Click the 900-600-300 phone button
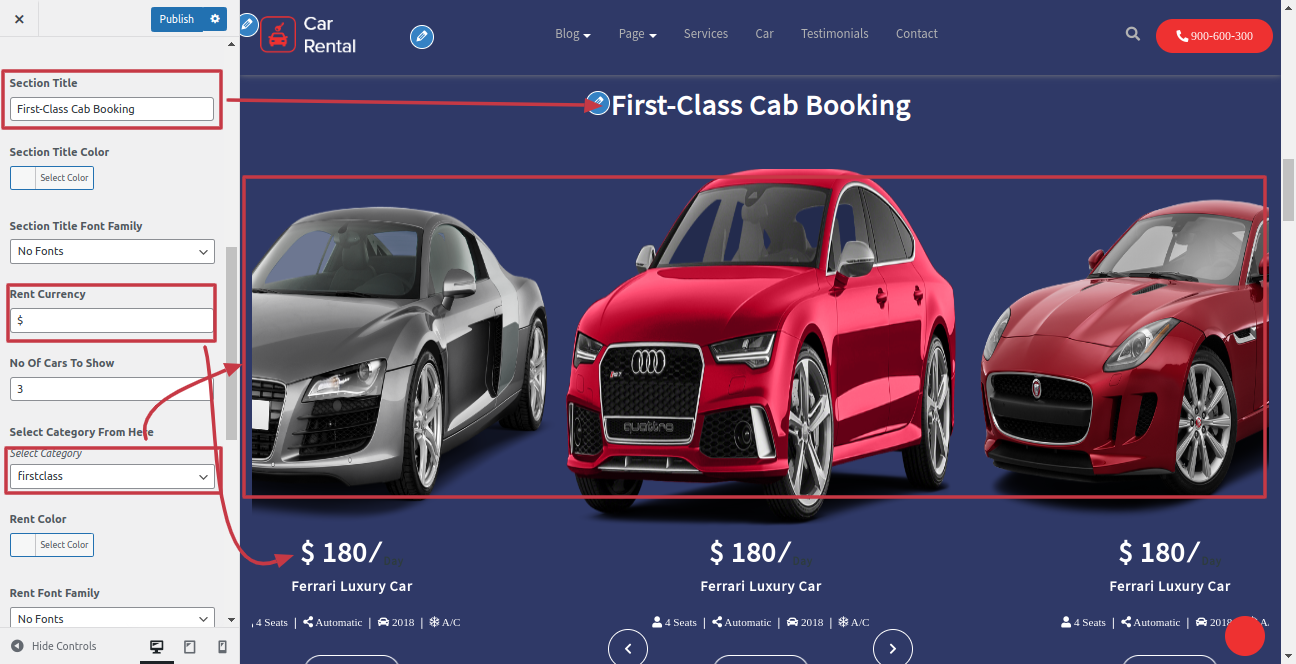Screen dimensions: 1296x664 [x=1214, y=36]
